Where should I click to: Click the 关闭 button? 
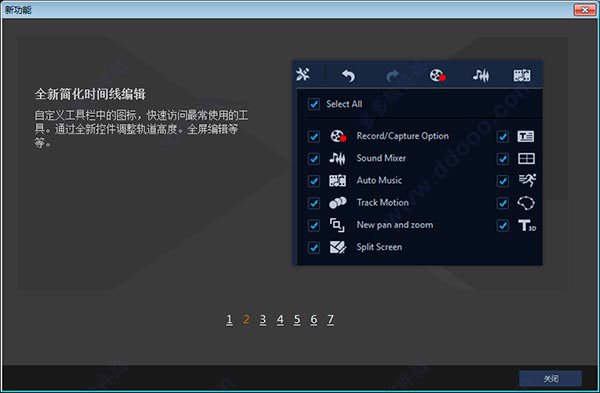pyautogui.click(x=551, y=378)
